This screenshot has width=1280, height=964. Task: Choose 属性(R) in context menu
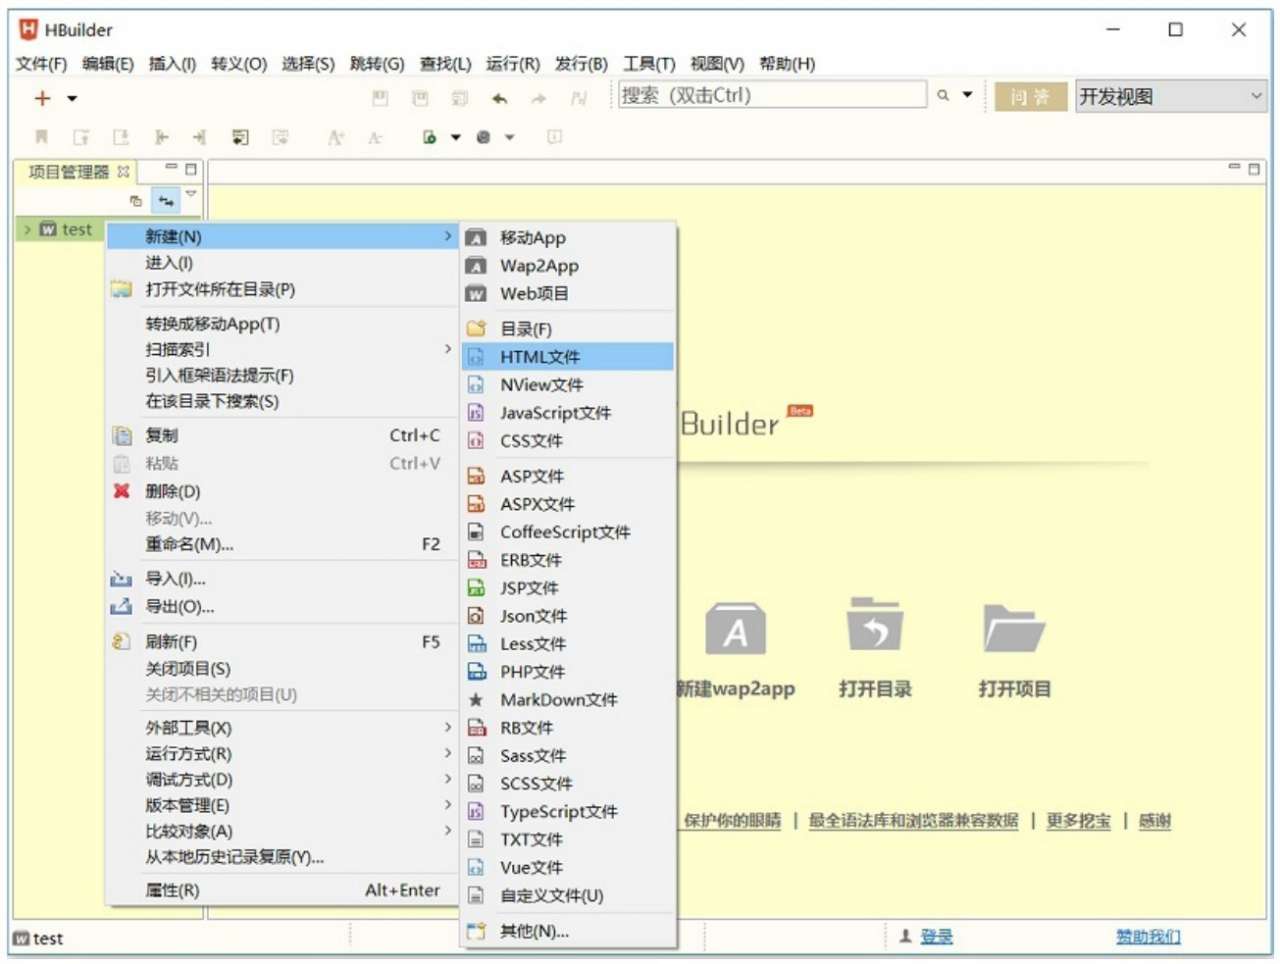pos(282,890)
